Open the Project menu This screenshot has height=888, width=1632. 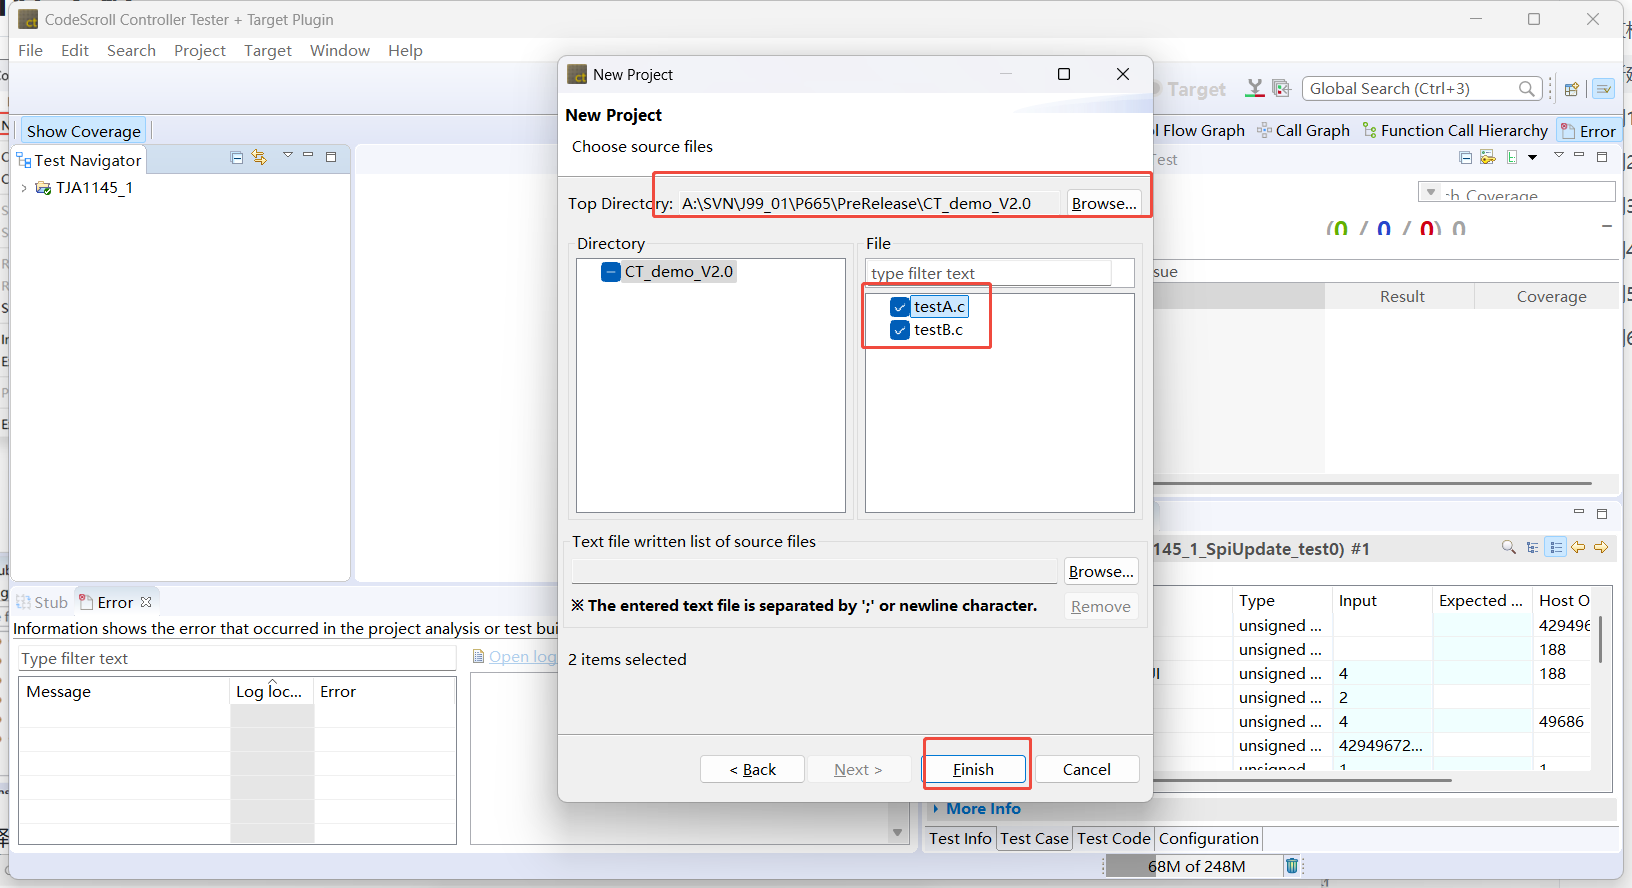click(200, 50)
